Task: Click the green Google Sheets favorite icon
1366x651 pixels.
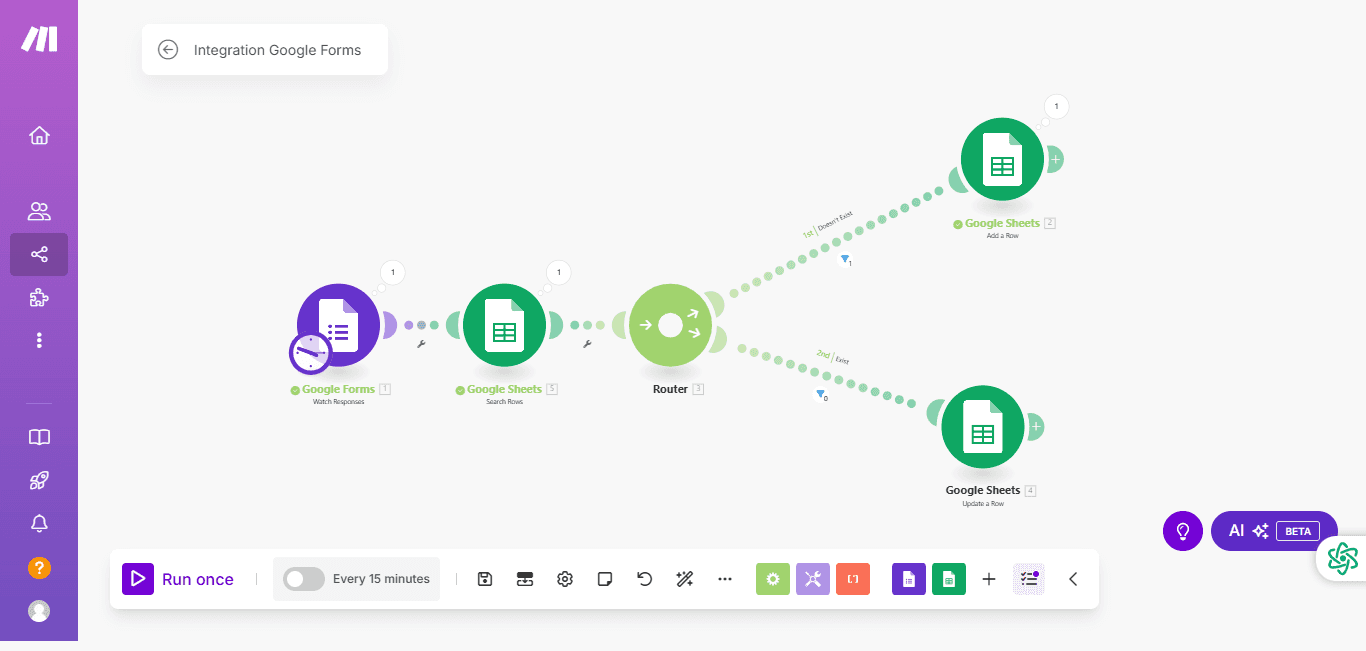Action: coord(949,579)
